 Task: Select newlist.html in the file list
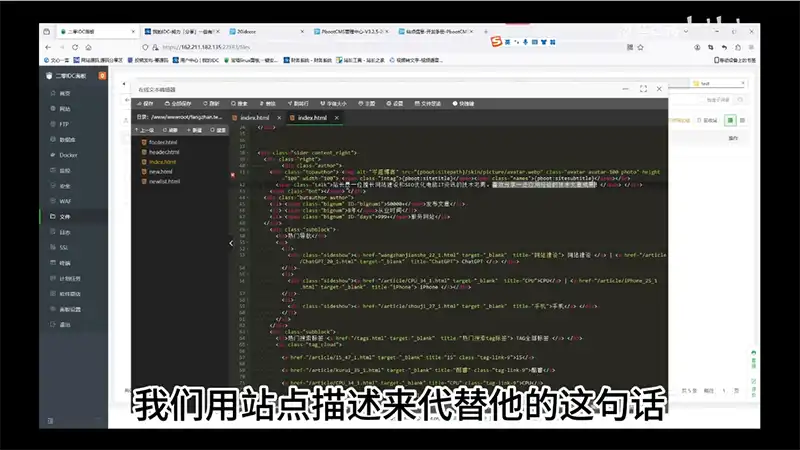tap(165, 181)
